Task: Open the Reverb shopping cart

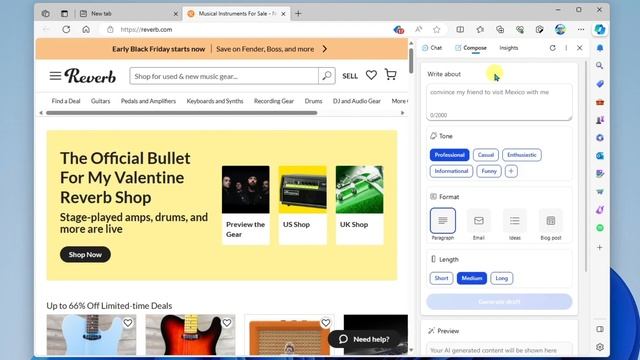Action: coord(391,74)
